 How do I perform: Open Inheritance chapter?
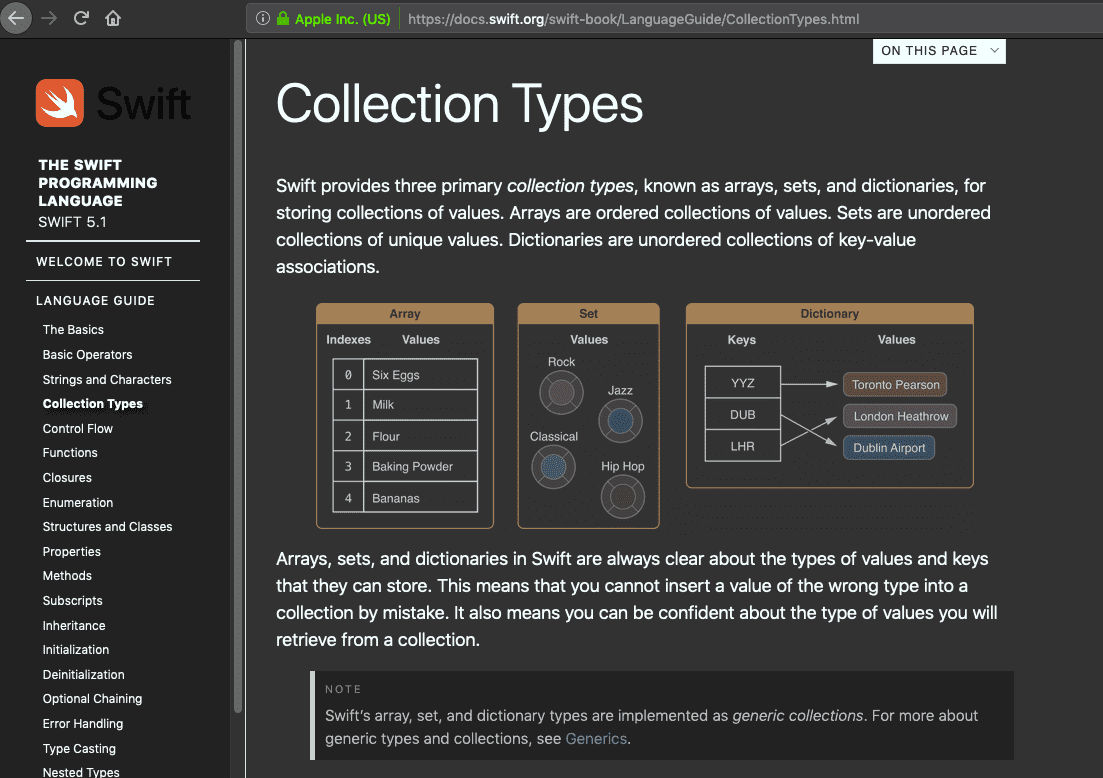[x=74, y=625]
